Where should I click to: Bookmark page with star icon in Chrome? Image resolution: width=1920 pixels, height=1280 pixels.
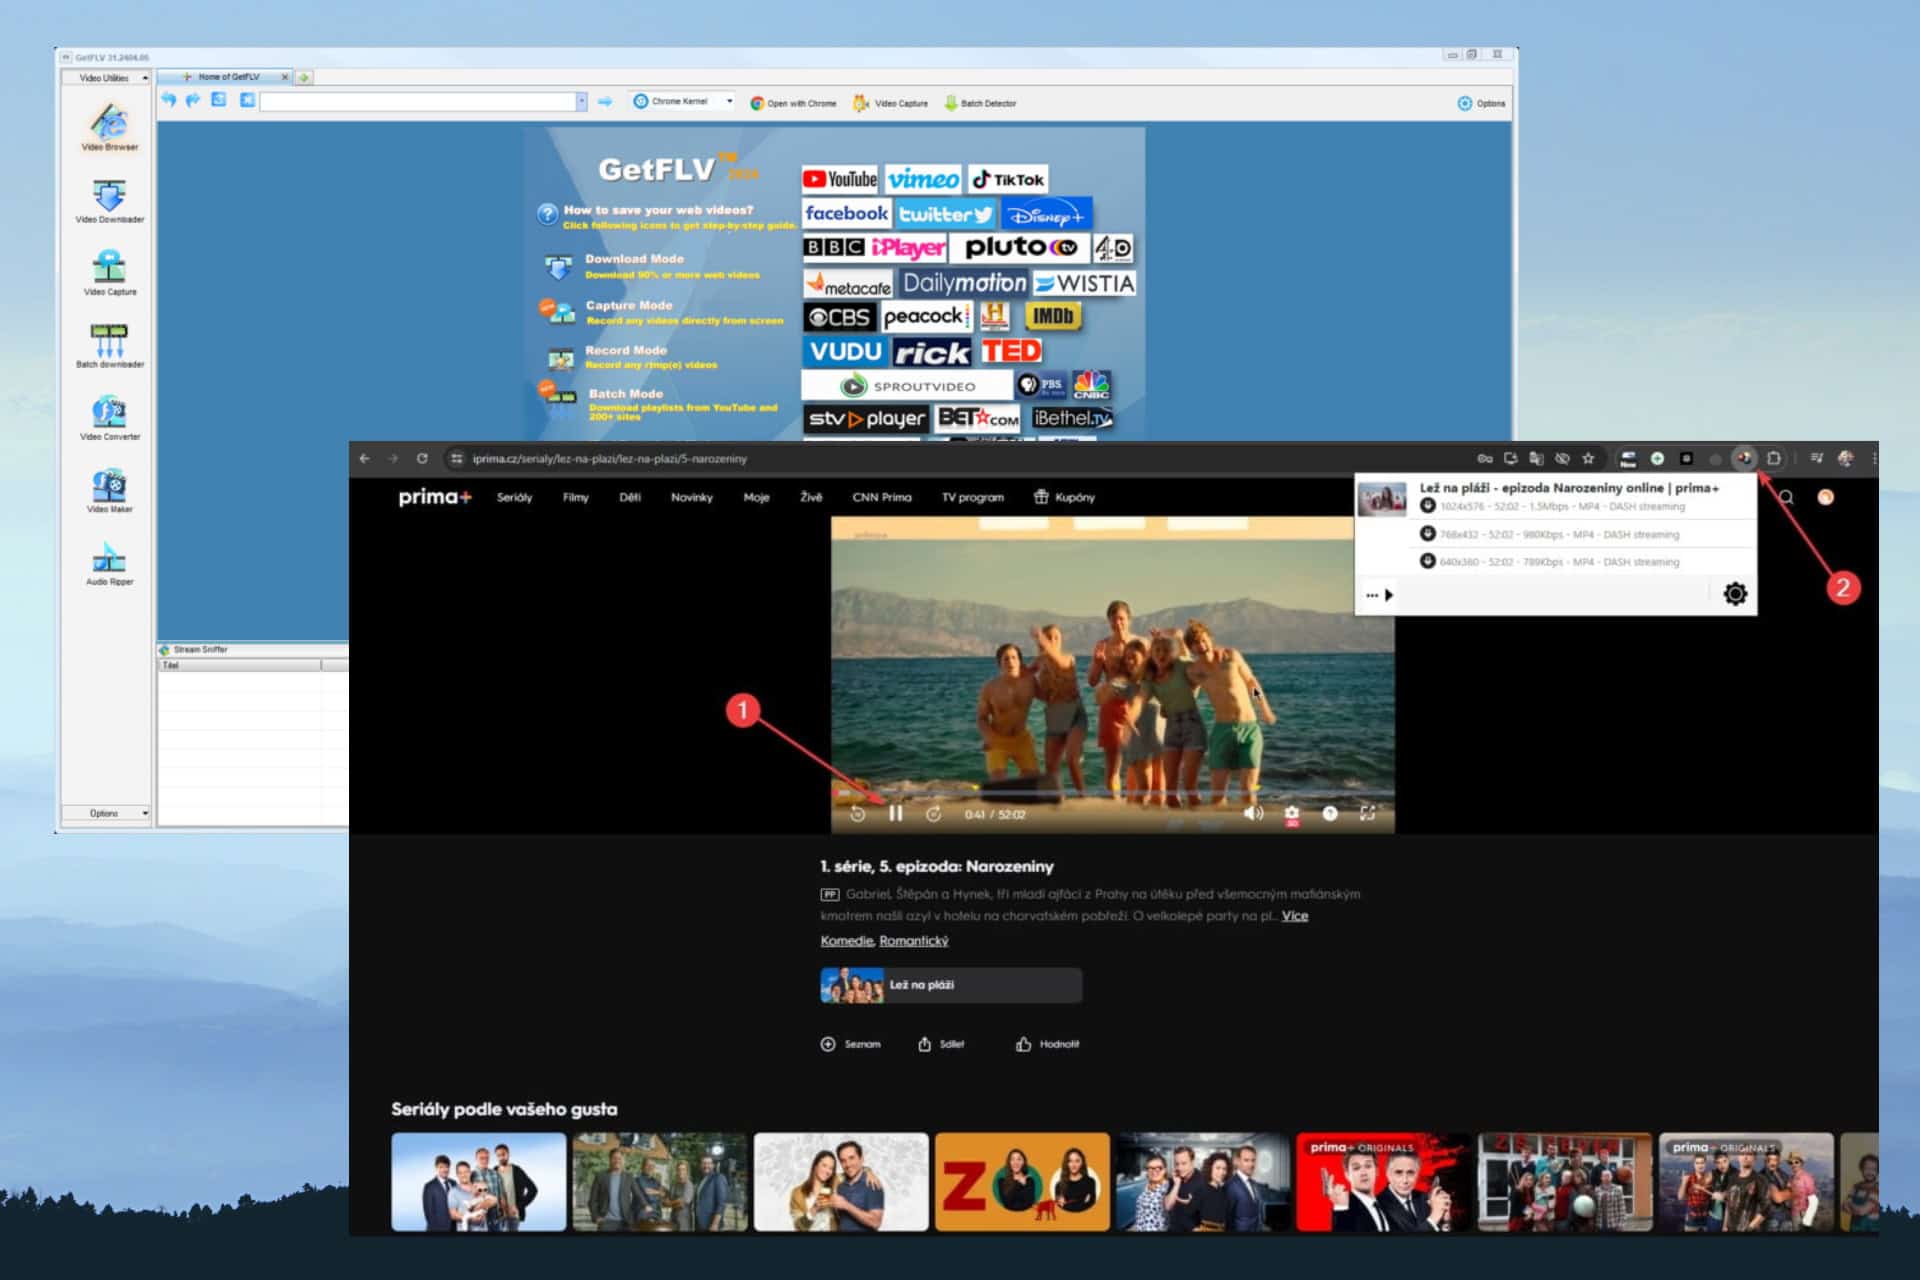click(x=1588, y=458)
